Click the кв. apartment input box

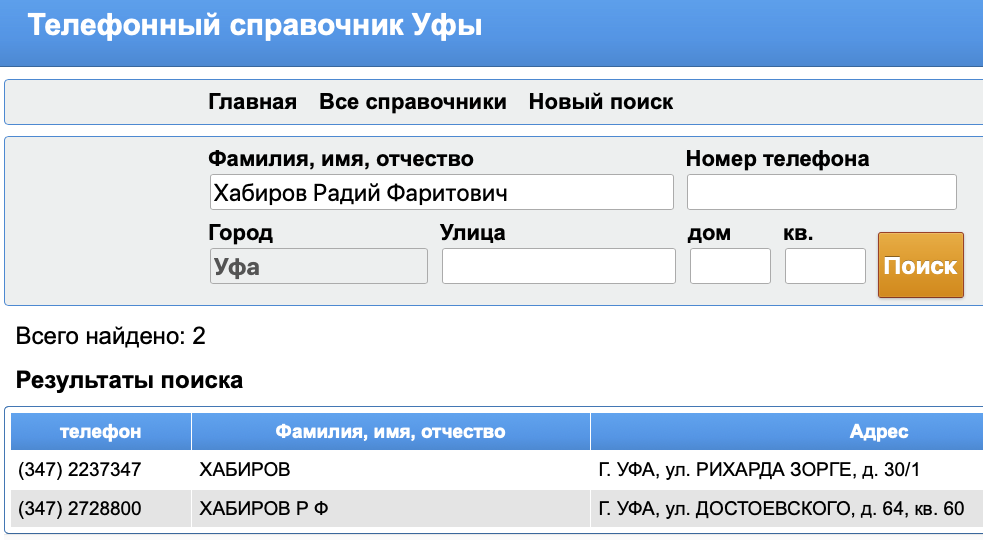(x=825, y=267)
